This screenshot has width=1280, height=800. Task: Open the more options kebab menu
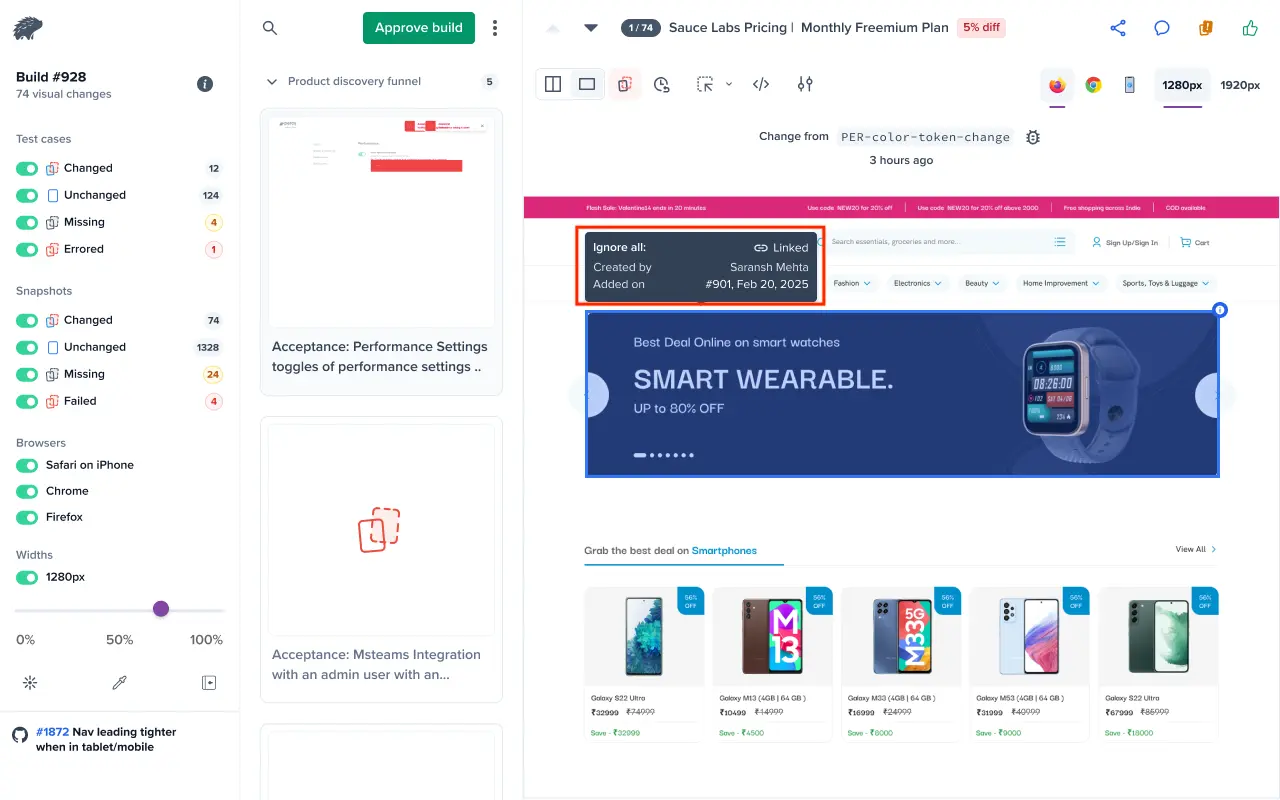tap(495, 28)
